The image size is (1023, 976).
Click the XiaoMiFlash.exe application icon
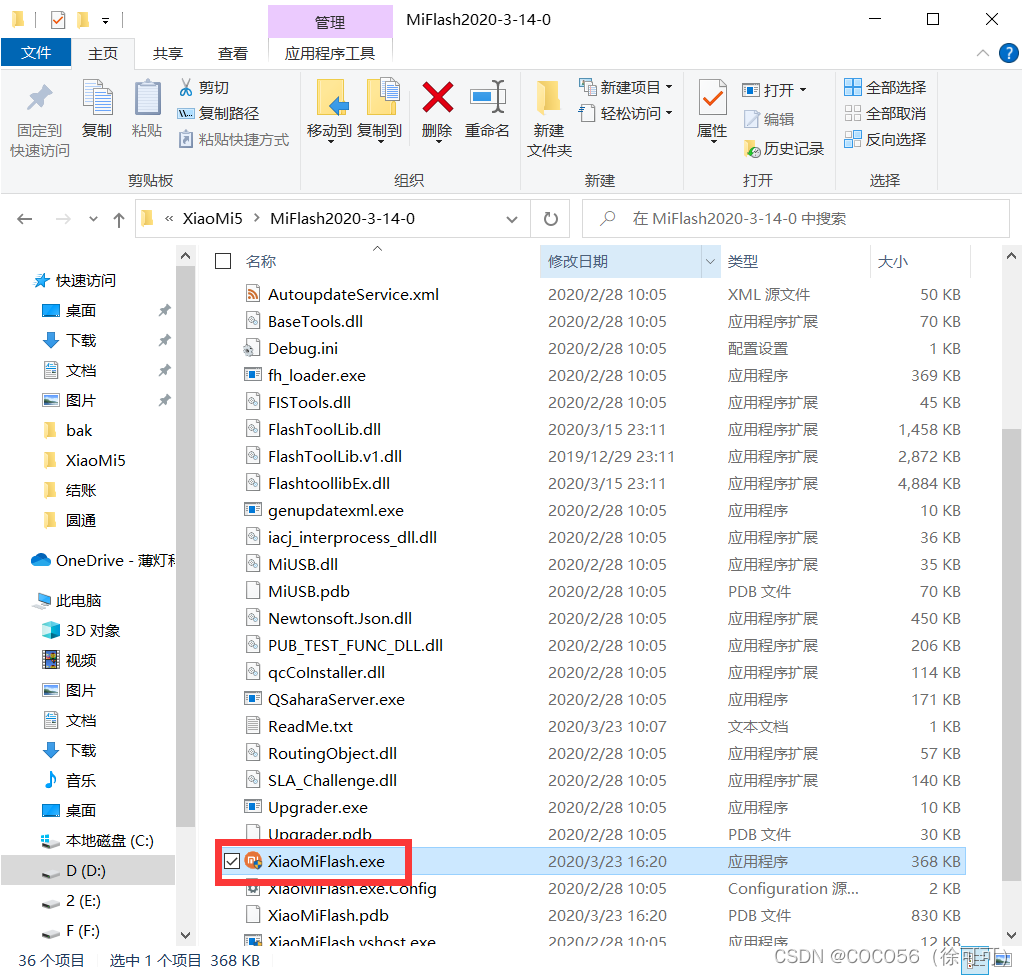[253, 861]
